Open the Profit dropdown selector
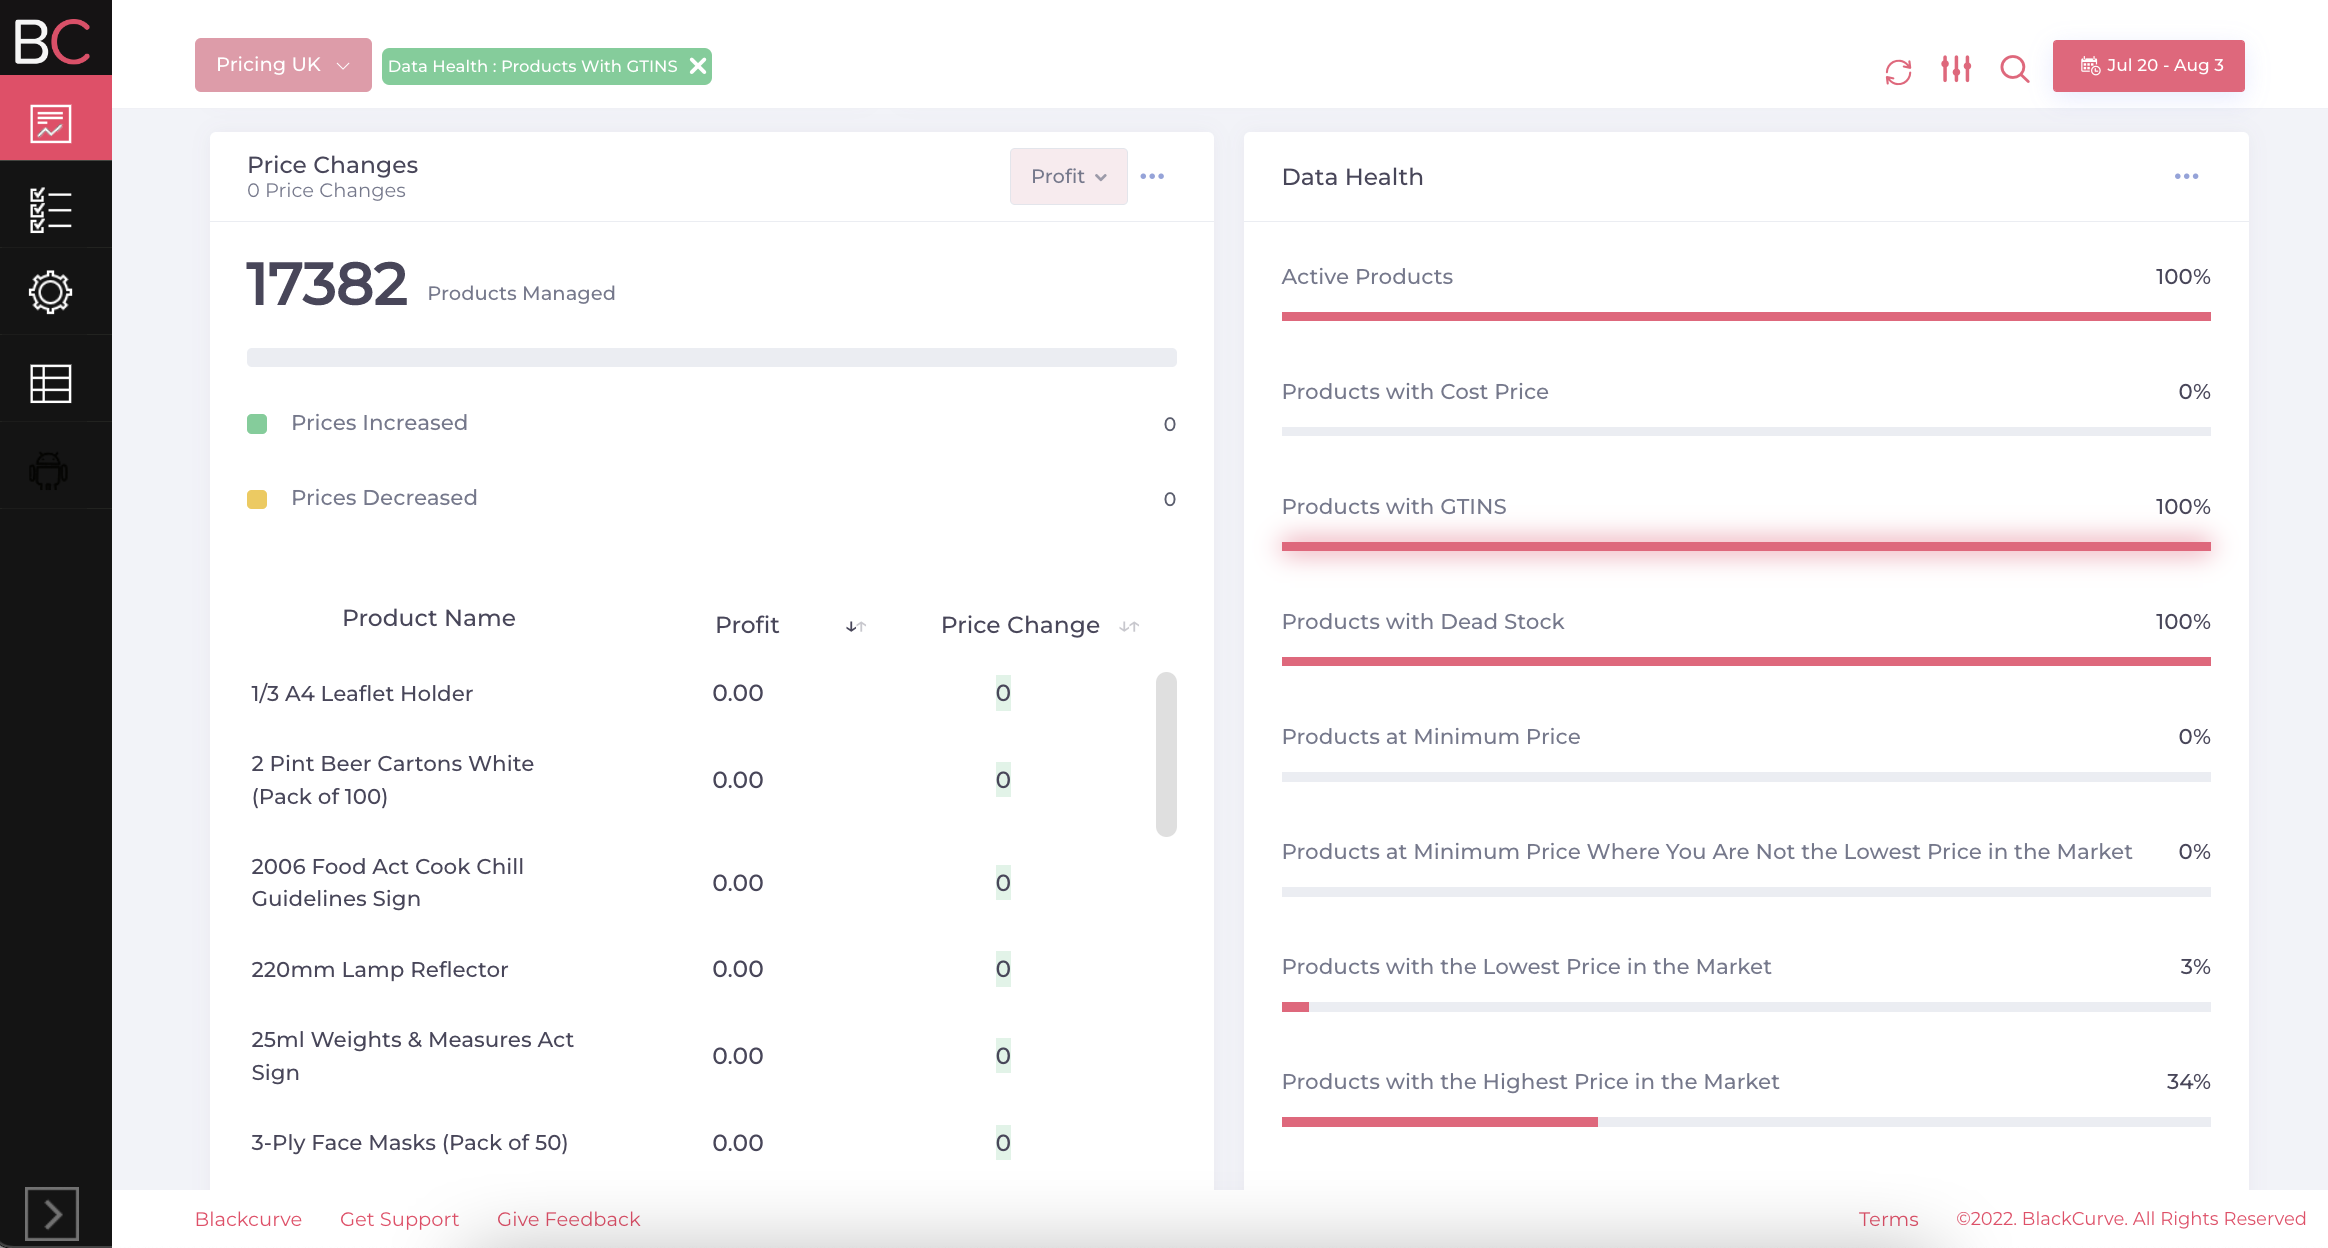Image resolution: width=2328 pixels, height=1248 pixels. (x=1069, y=175)
